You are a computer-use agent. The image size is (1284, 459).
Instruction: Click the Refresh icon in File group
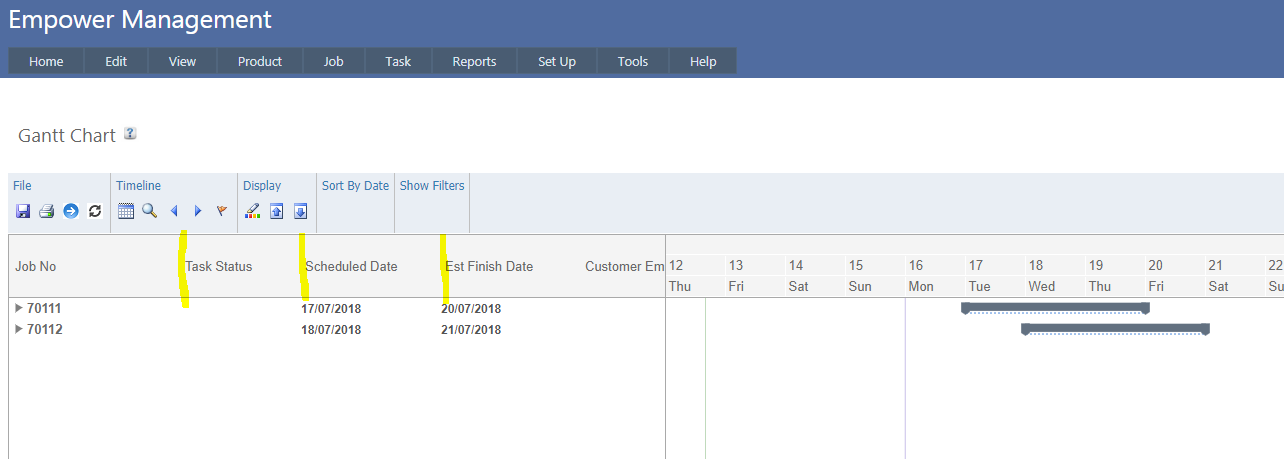tap(95, 211)
